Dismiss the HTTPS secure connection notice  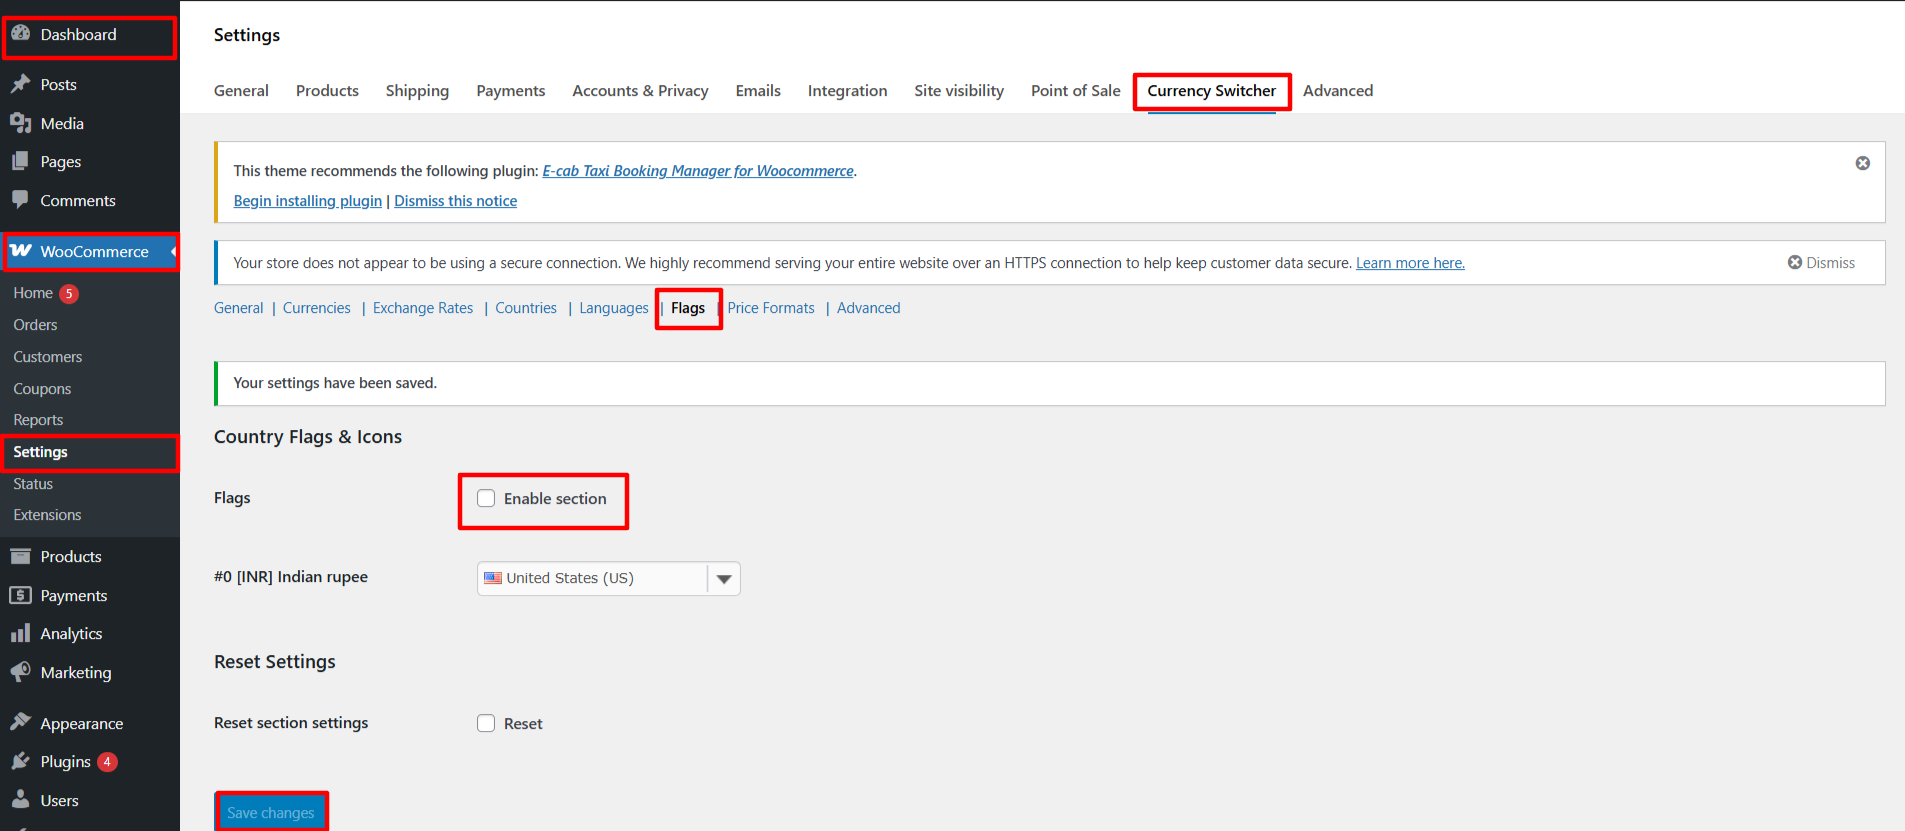click(x=1820, y=263)
